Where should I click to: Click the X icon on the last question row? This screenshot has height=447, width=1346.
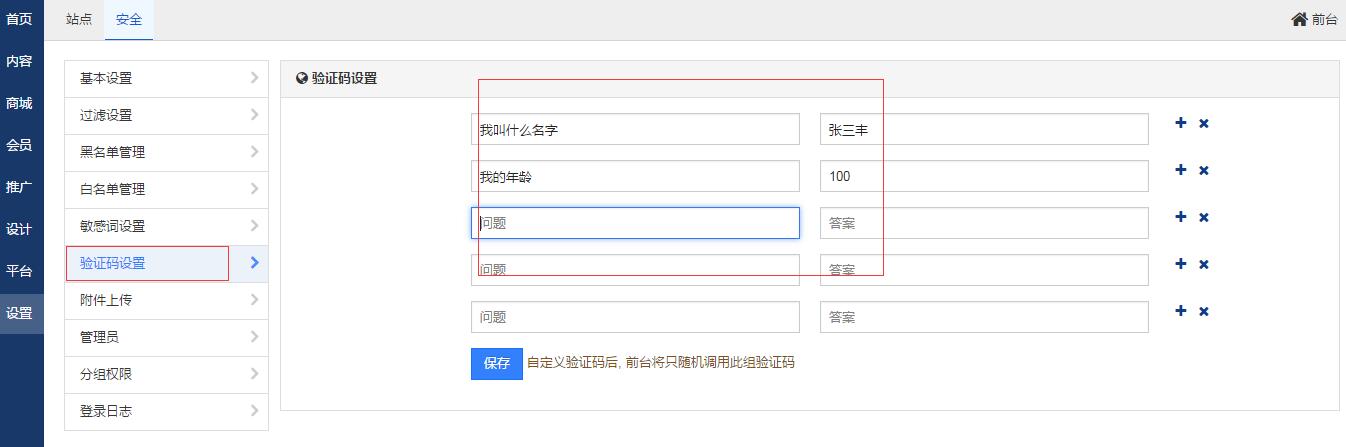coord(1204,312)
